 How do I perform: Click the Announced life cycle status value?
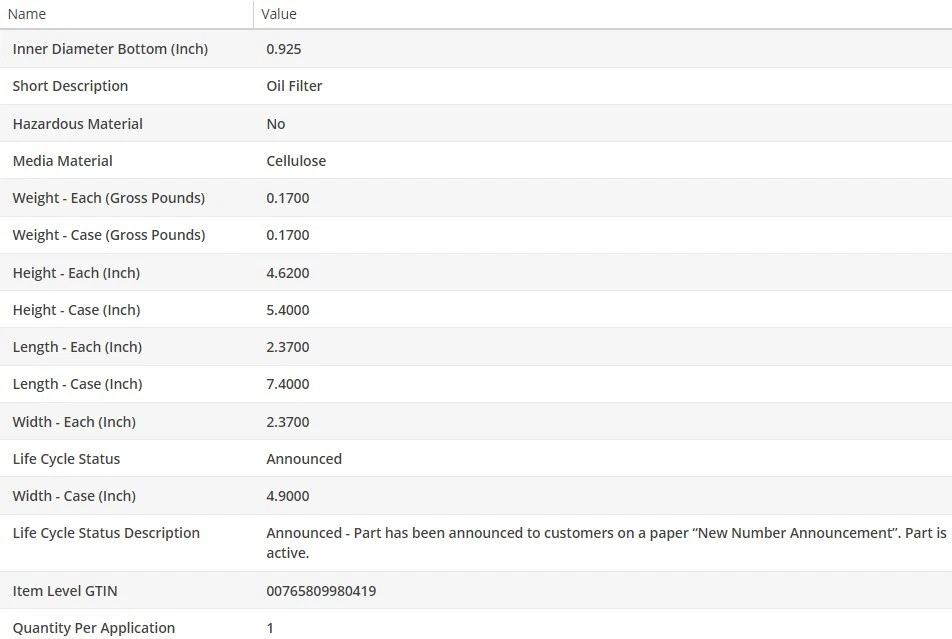click(x=304, y=459)
